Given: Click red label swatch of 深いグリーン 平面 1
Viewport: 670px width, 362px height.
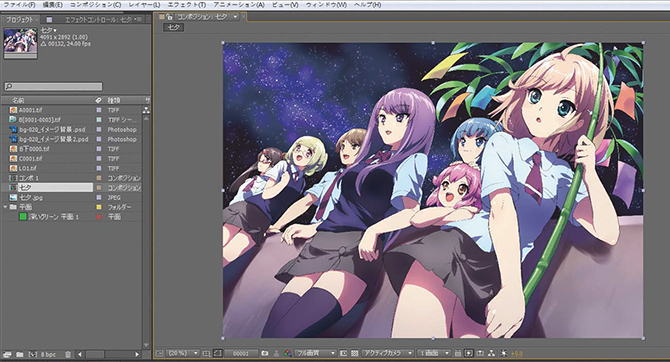Looking at the screenshot, I should 99,217.
